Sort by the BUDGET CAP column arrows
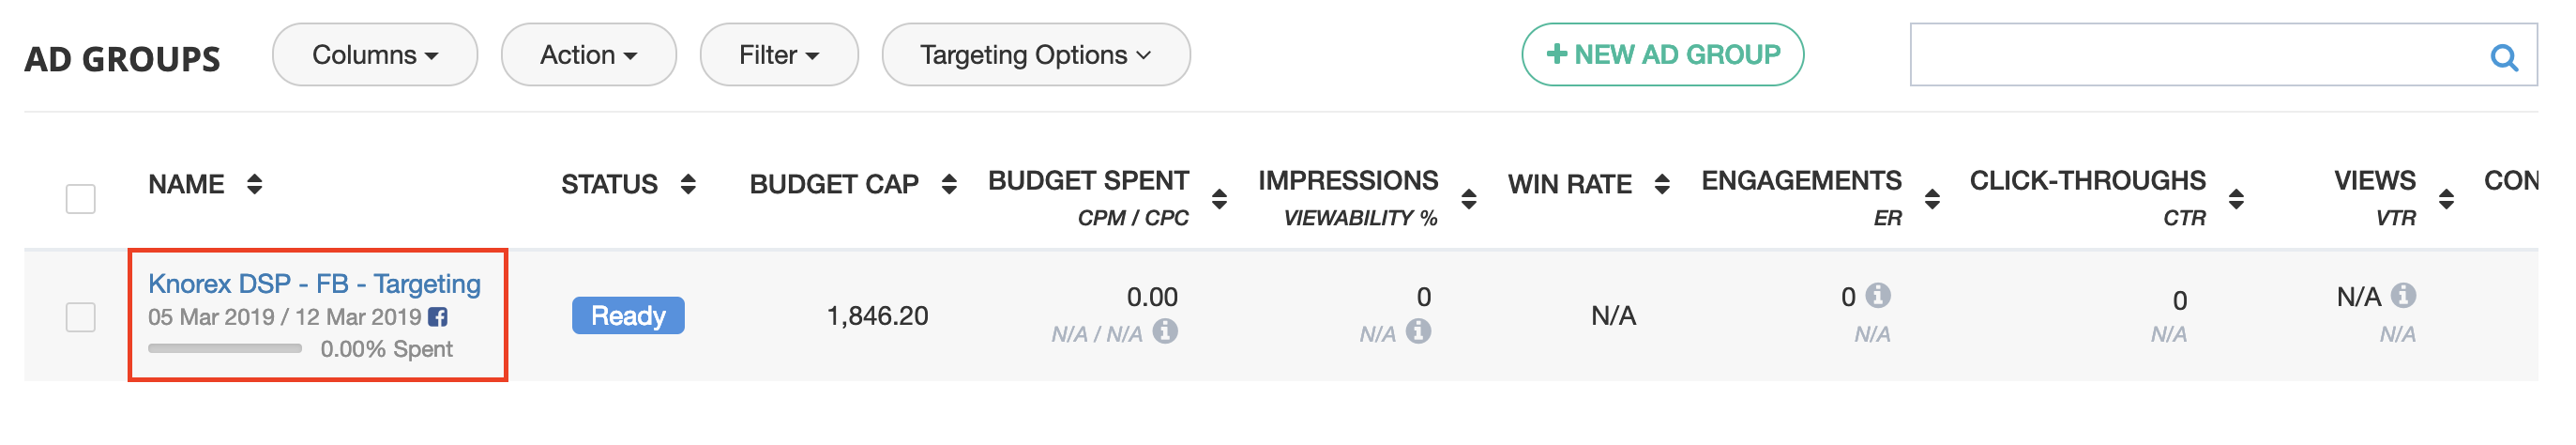The image size is (2576, 445). coord(949,184)
